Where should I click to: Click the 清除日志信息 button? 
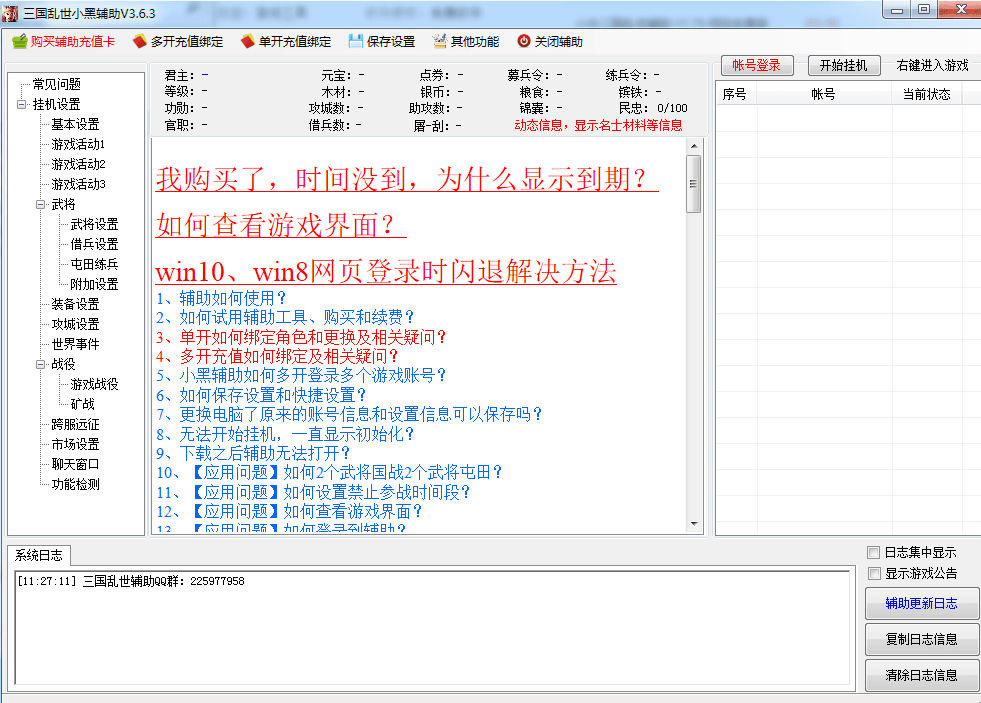coord(921,675)
